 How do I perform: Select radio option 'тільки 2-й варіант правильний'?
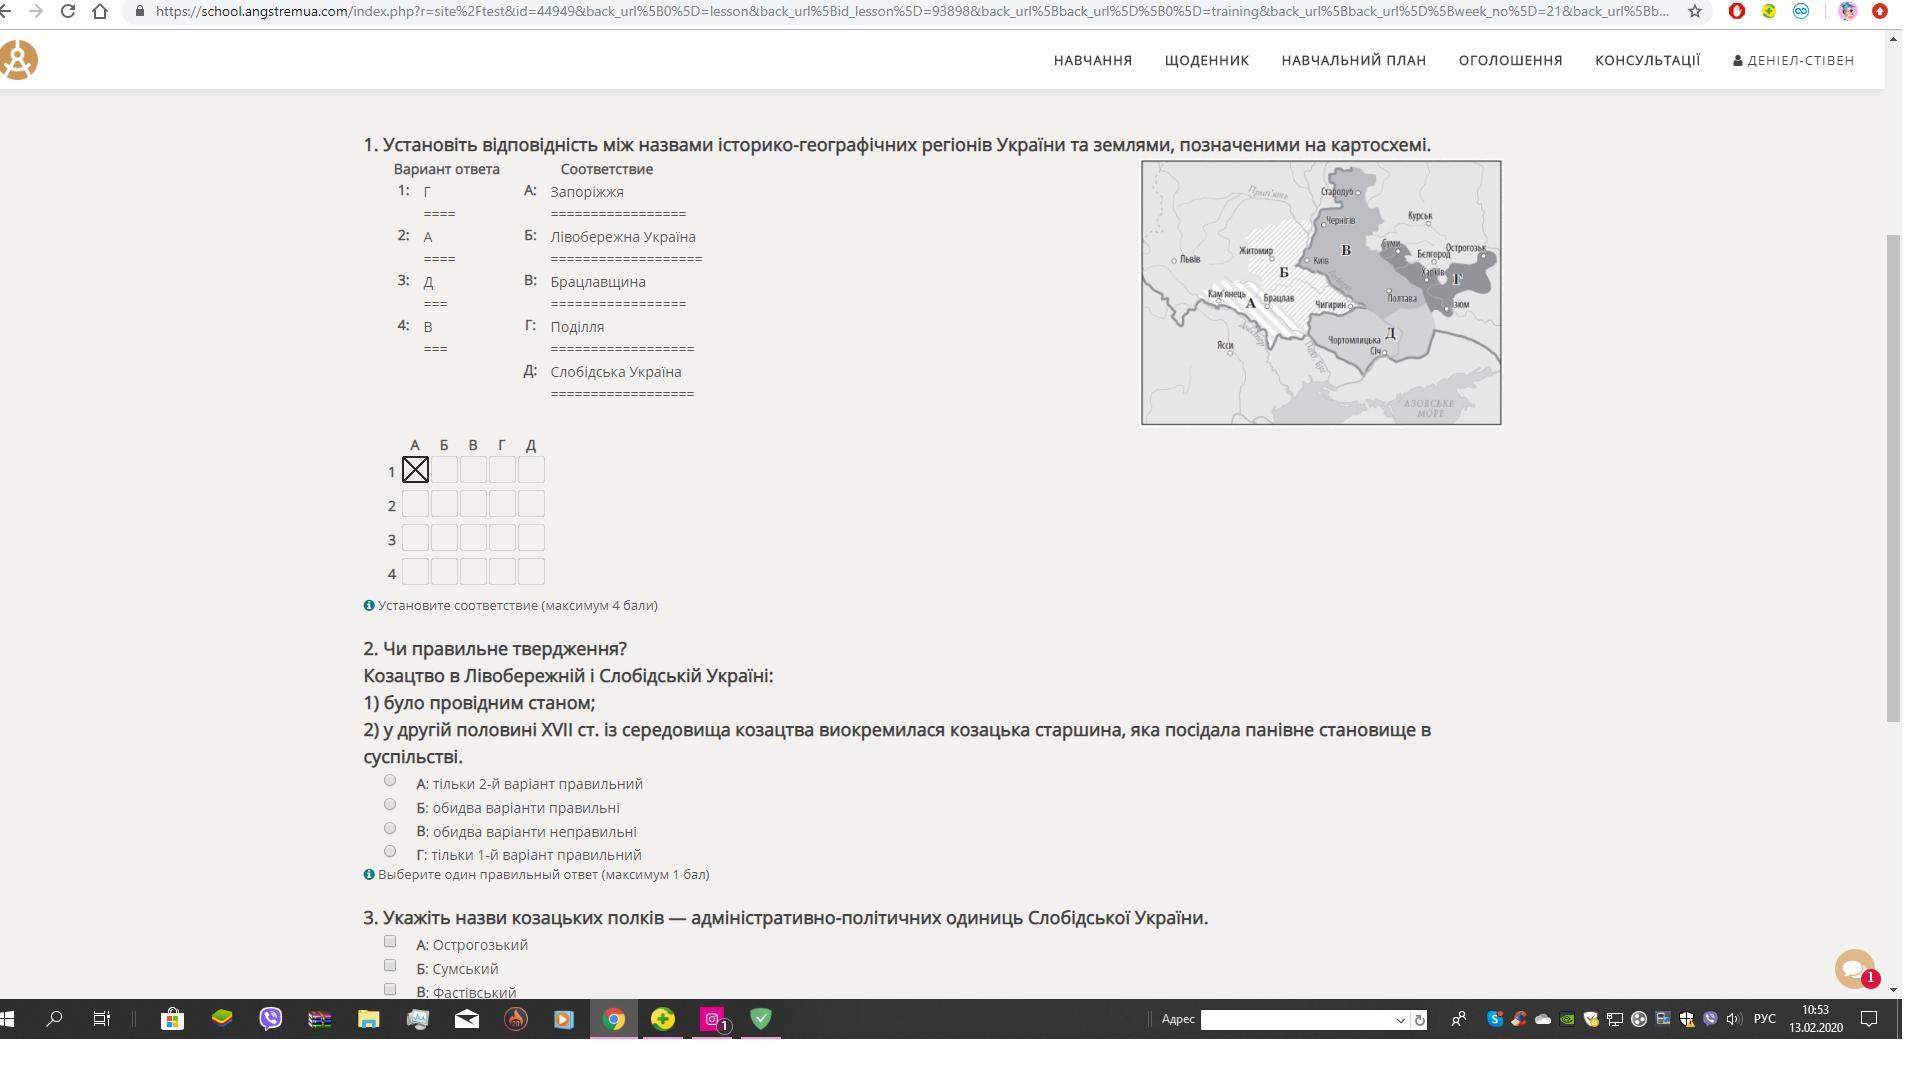pos(390,781)
